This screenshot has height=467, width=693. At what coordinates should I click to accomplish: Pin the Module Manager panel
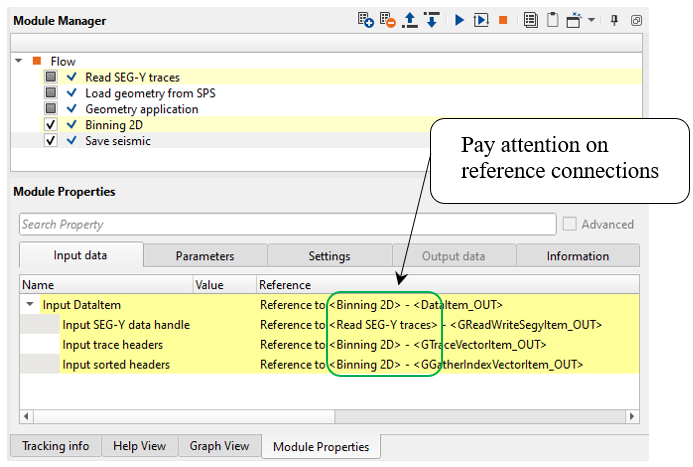click(614, 20)
